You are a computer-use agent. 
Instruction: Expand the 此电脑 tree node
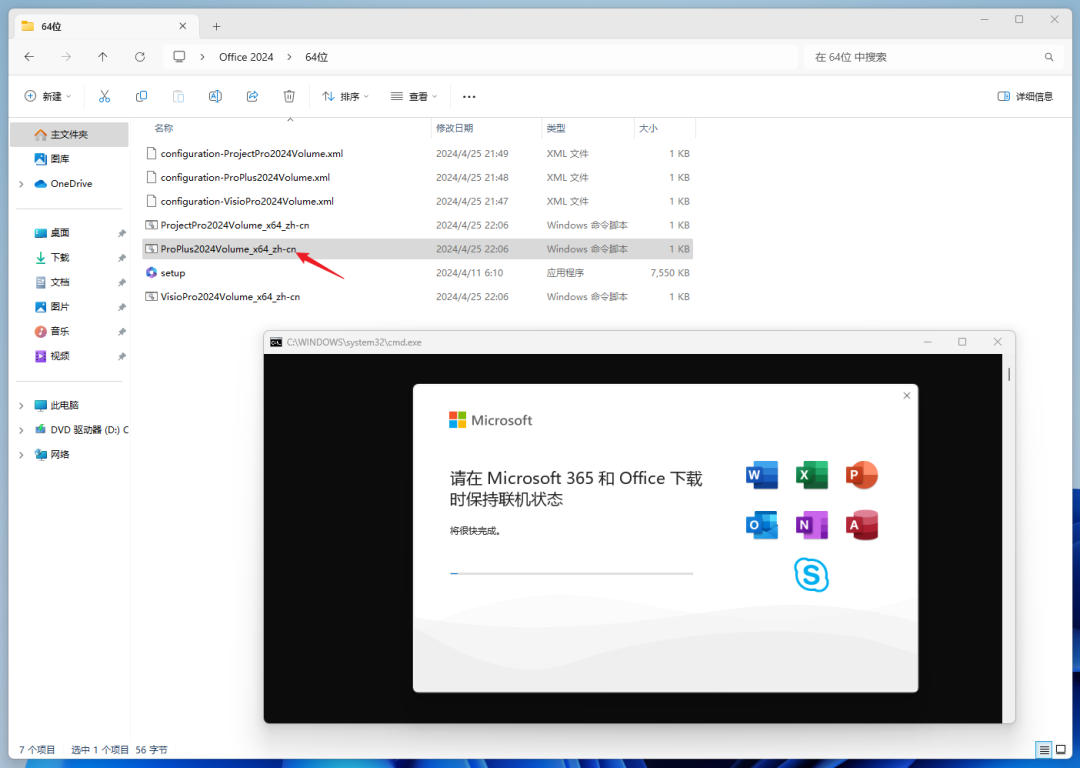21,406
